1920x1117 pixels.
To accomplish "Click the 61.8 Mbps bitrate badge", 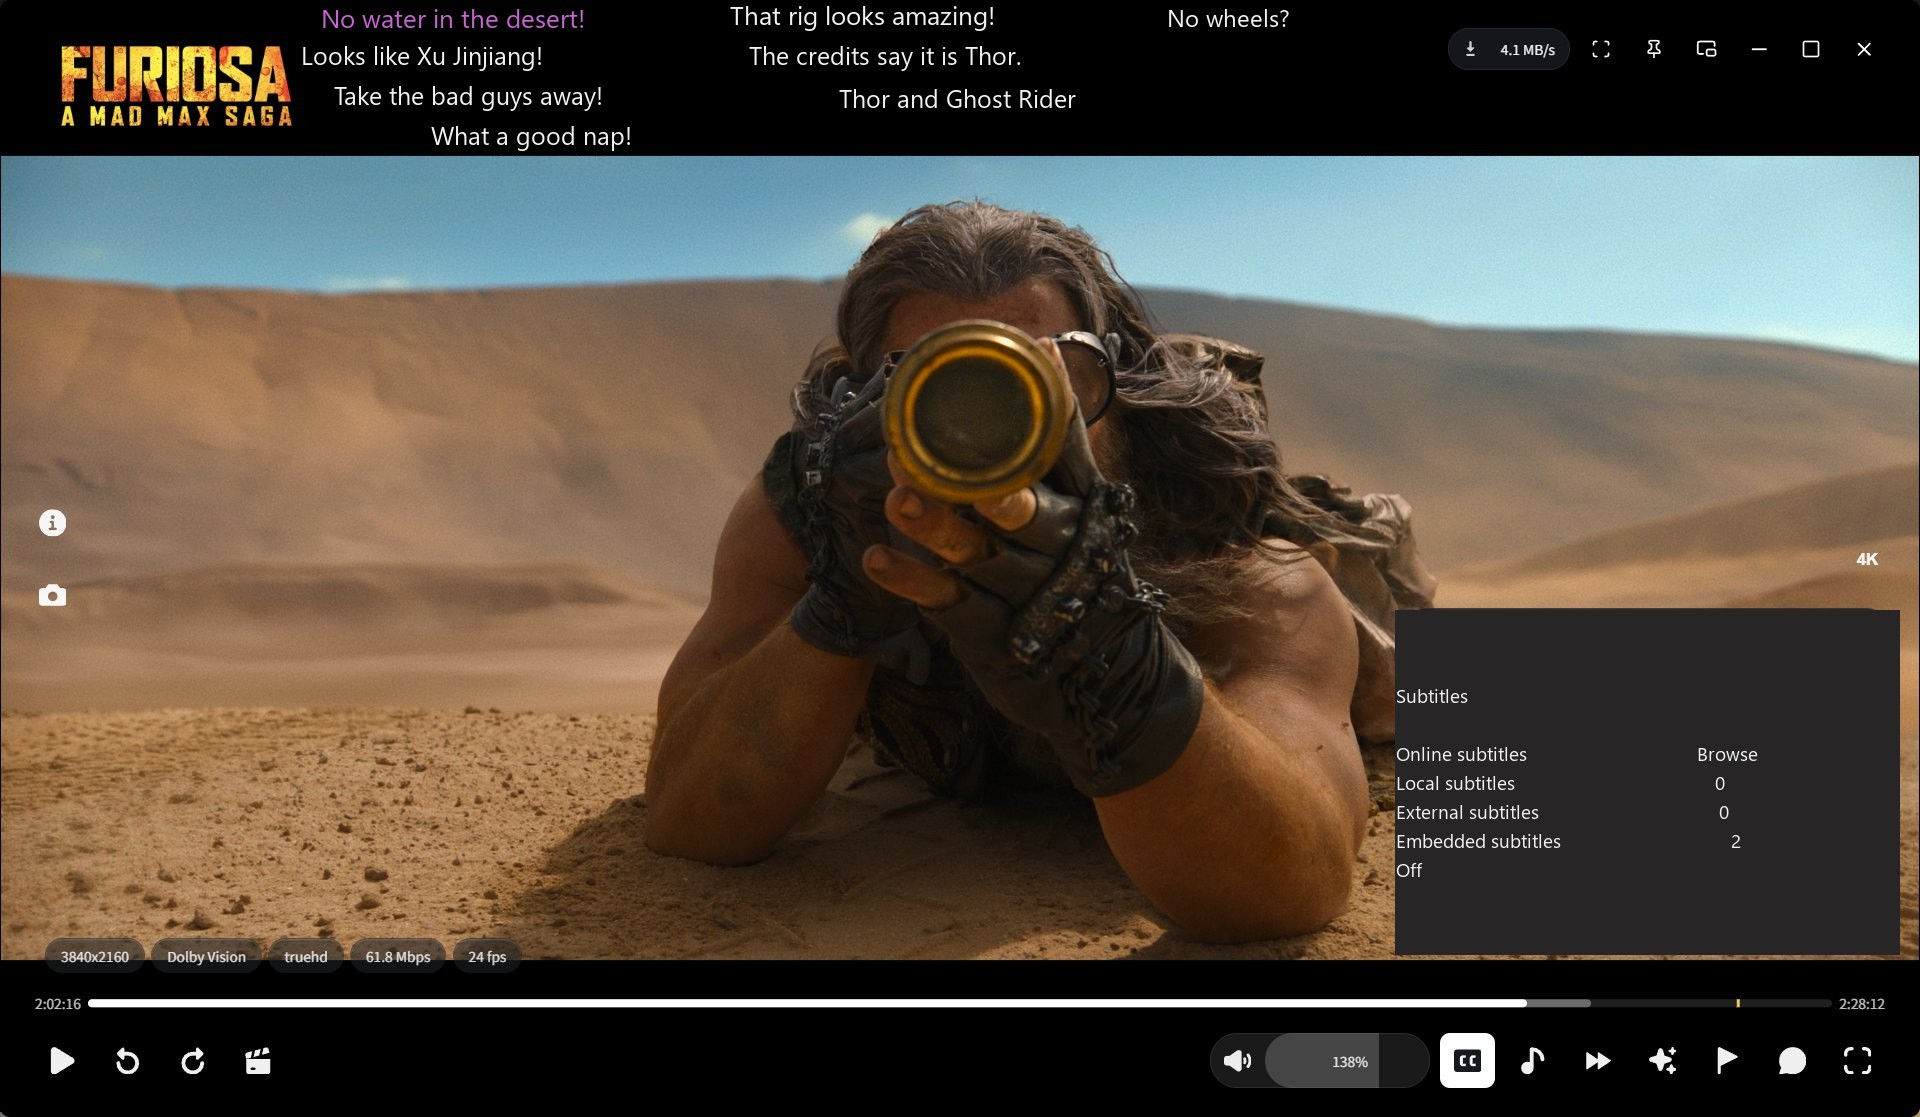I will [398, 957].
